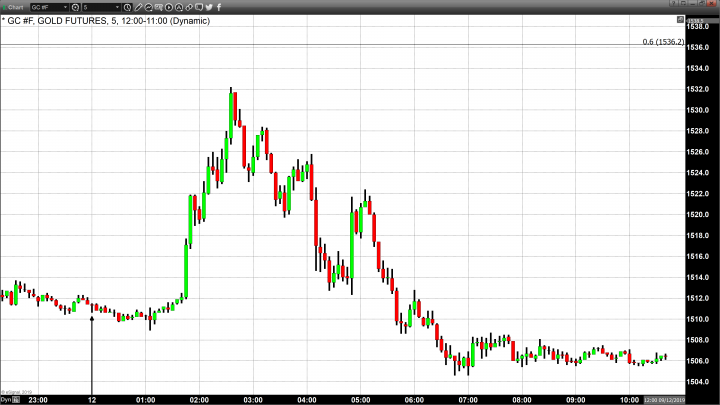Click the date stamp at bottom-right of time axis
This screenshot has height=405, width=720.
(x=664, y=400)
